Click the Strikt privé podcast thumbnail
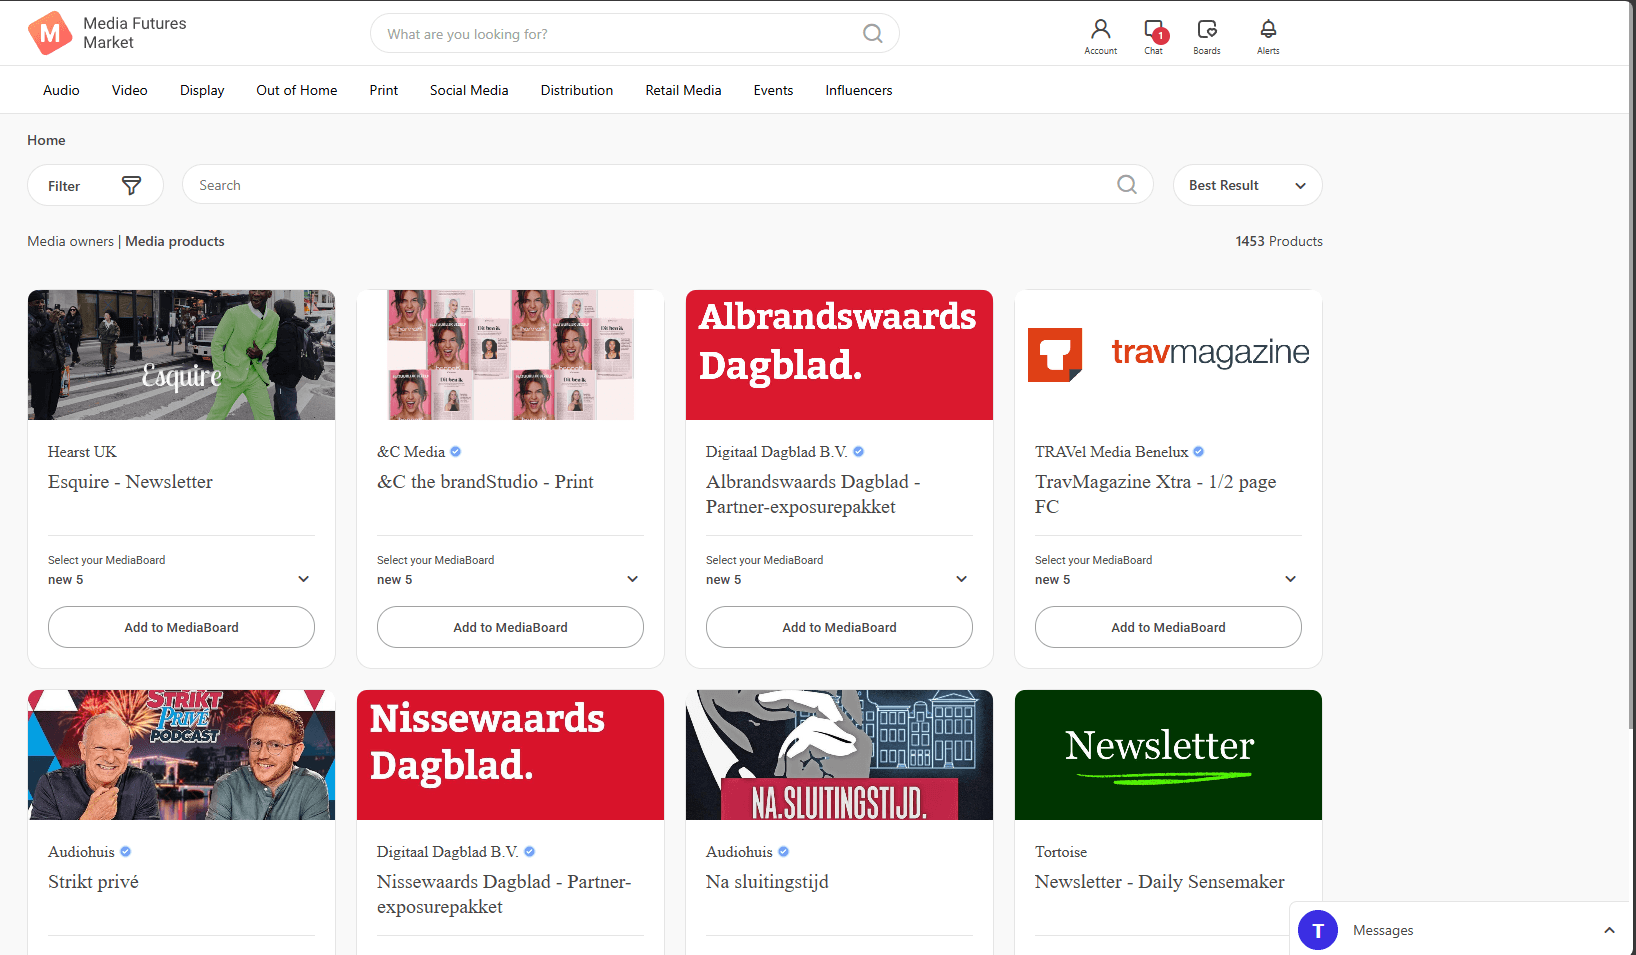Image resolution: width=1636 pixels, height=955 pixels. (181, 755)
